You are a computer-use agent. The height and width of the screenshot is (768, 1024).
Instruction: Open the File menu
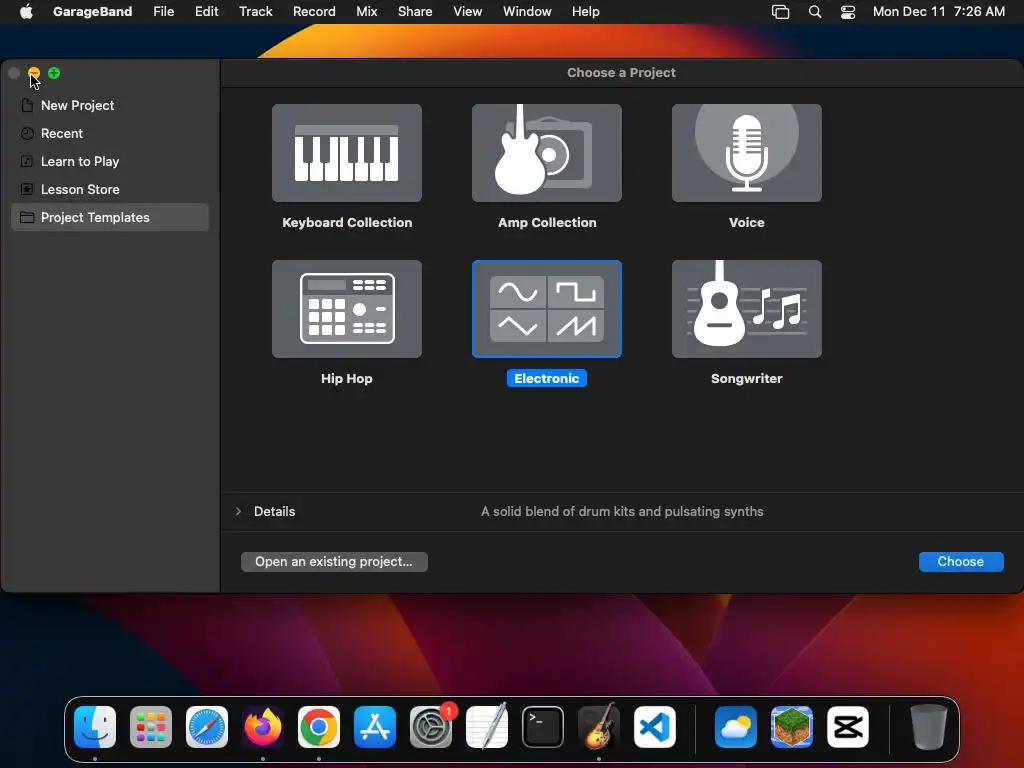click(163, 11)
